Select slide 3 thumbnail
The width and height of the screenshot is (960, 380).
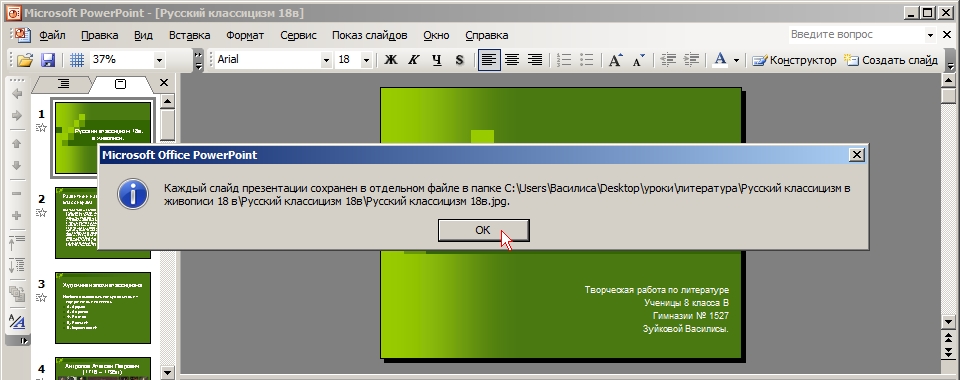point(103,308)
